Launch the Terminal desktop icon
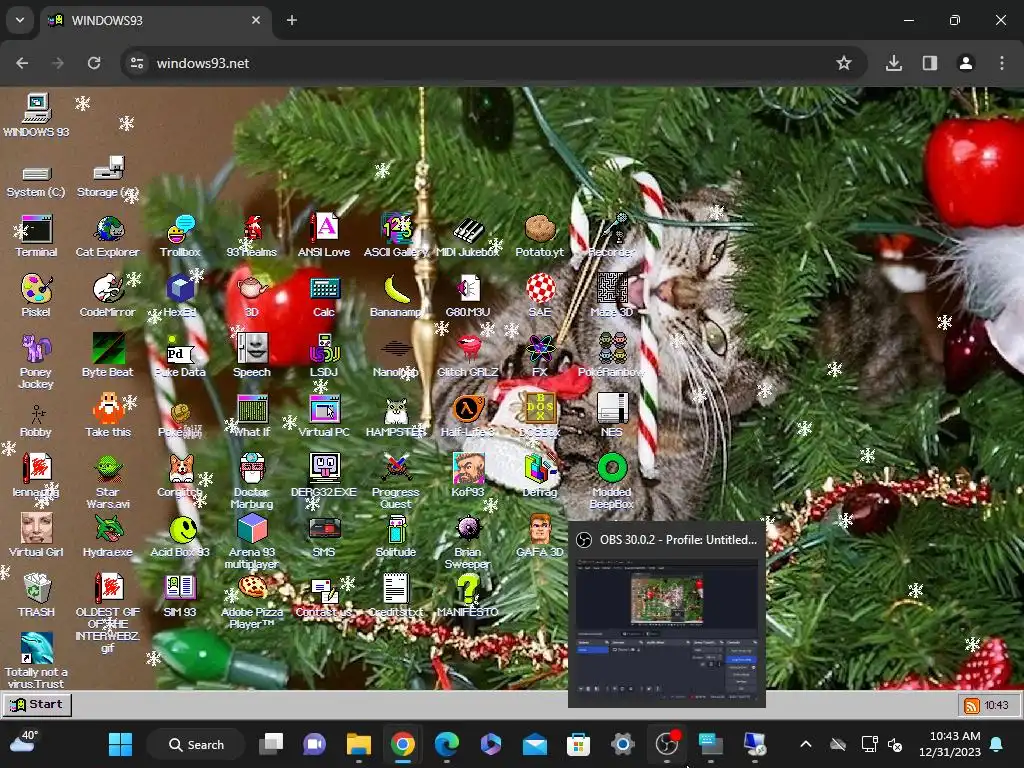This screenshot has width=1024, height=768. coord(37,229)
